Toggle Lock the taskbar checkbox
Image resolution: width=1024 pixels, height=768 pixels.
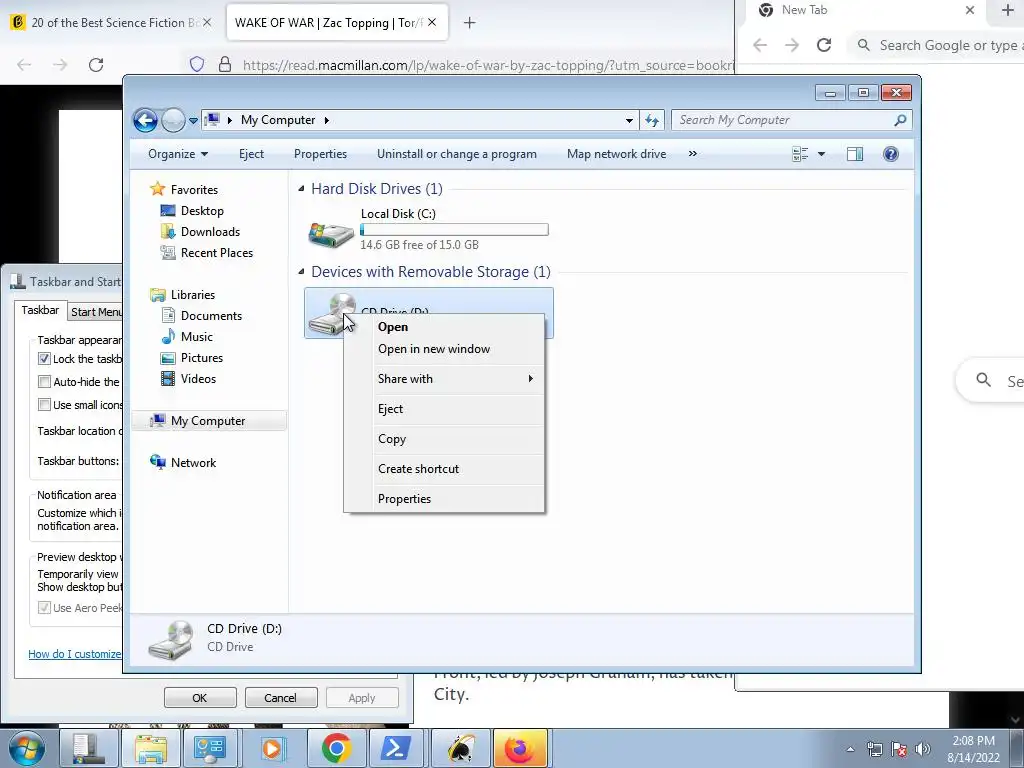click(44, 359)
